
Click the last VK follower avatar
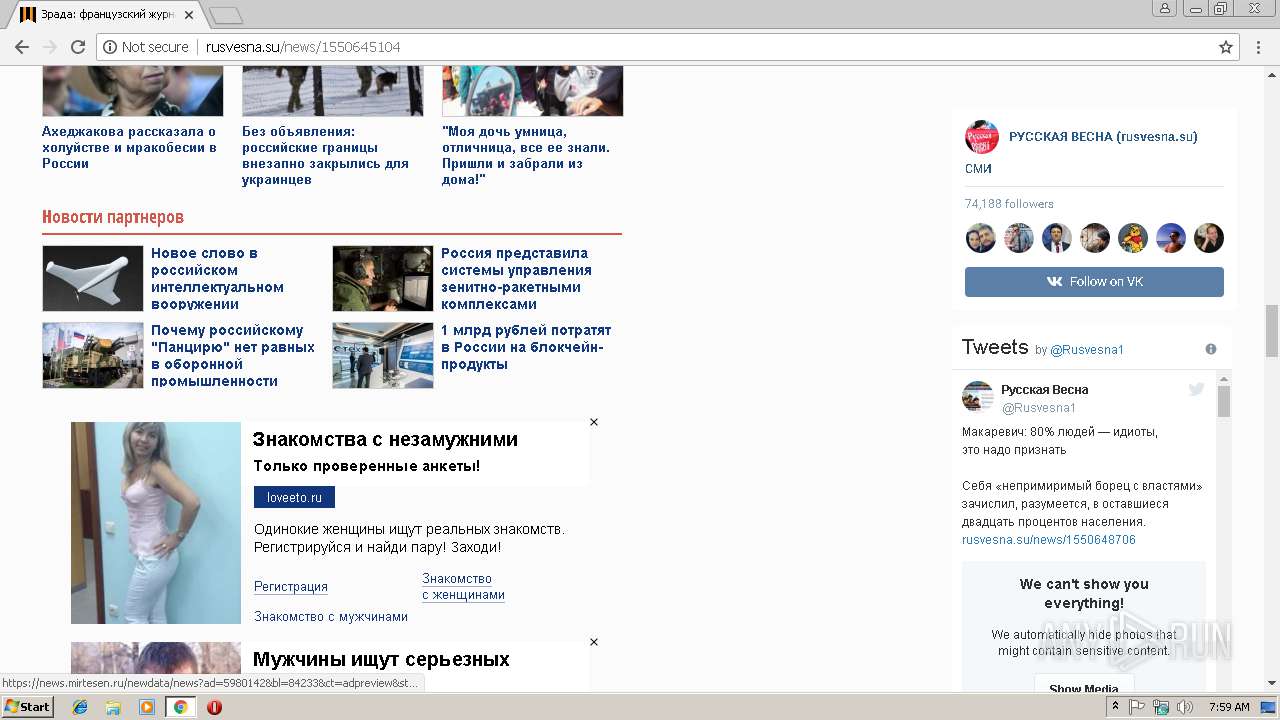click(x=1209, y=238)
